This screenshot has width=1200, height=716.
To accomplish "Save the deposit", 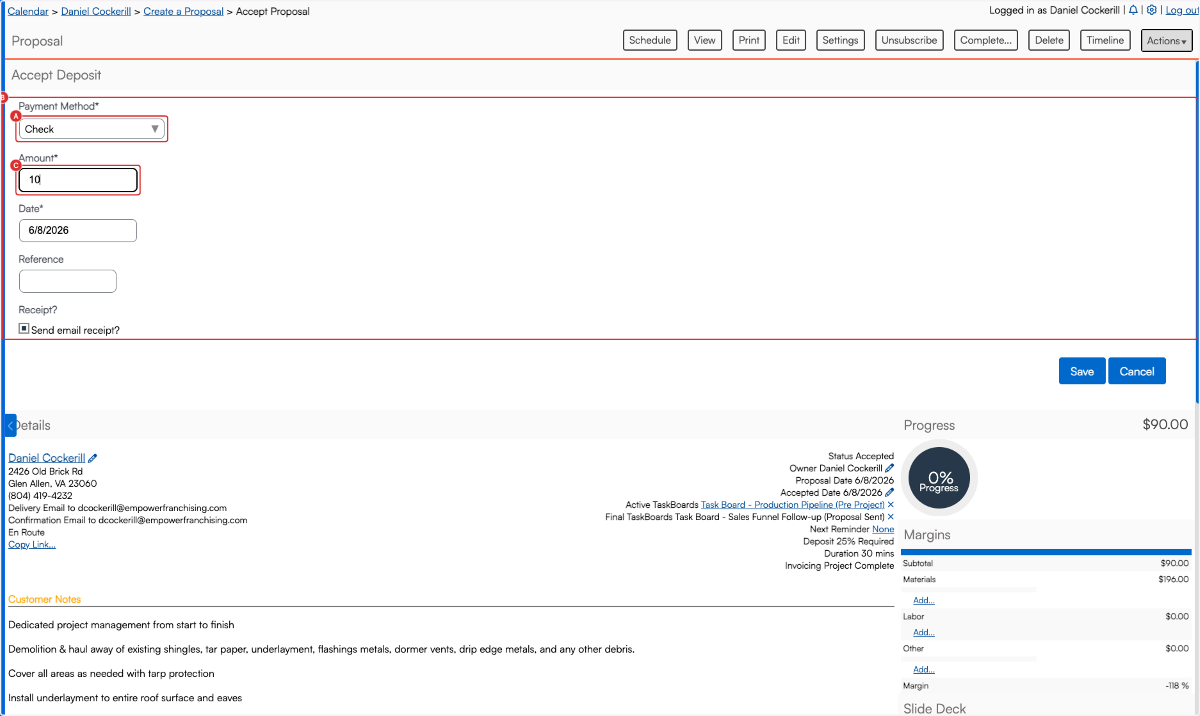I will tap(1082, 371).
